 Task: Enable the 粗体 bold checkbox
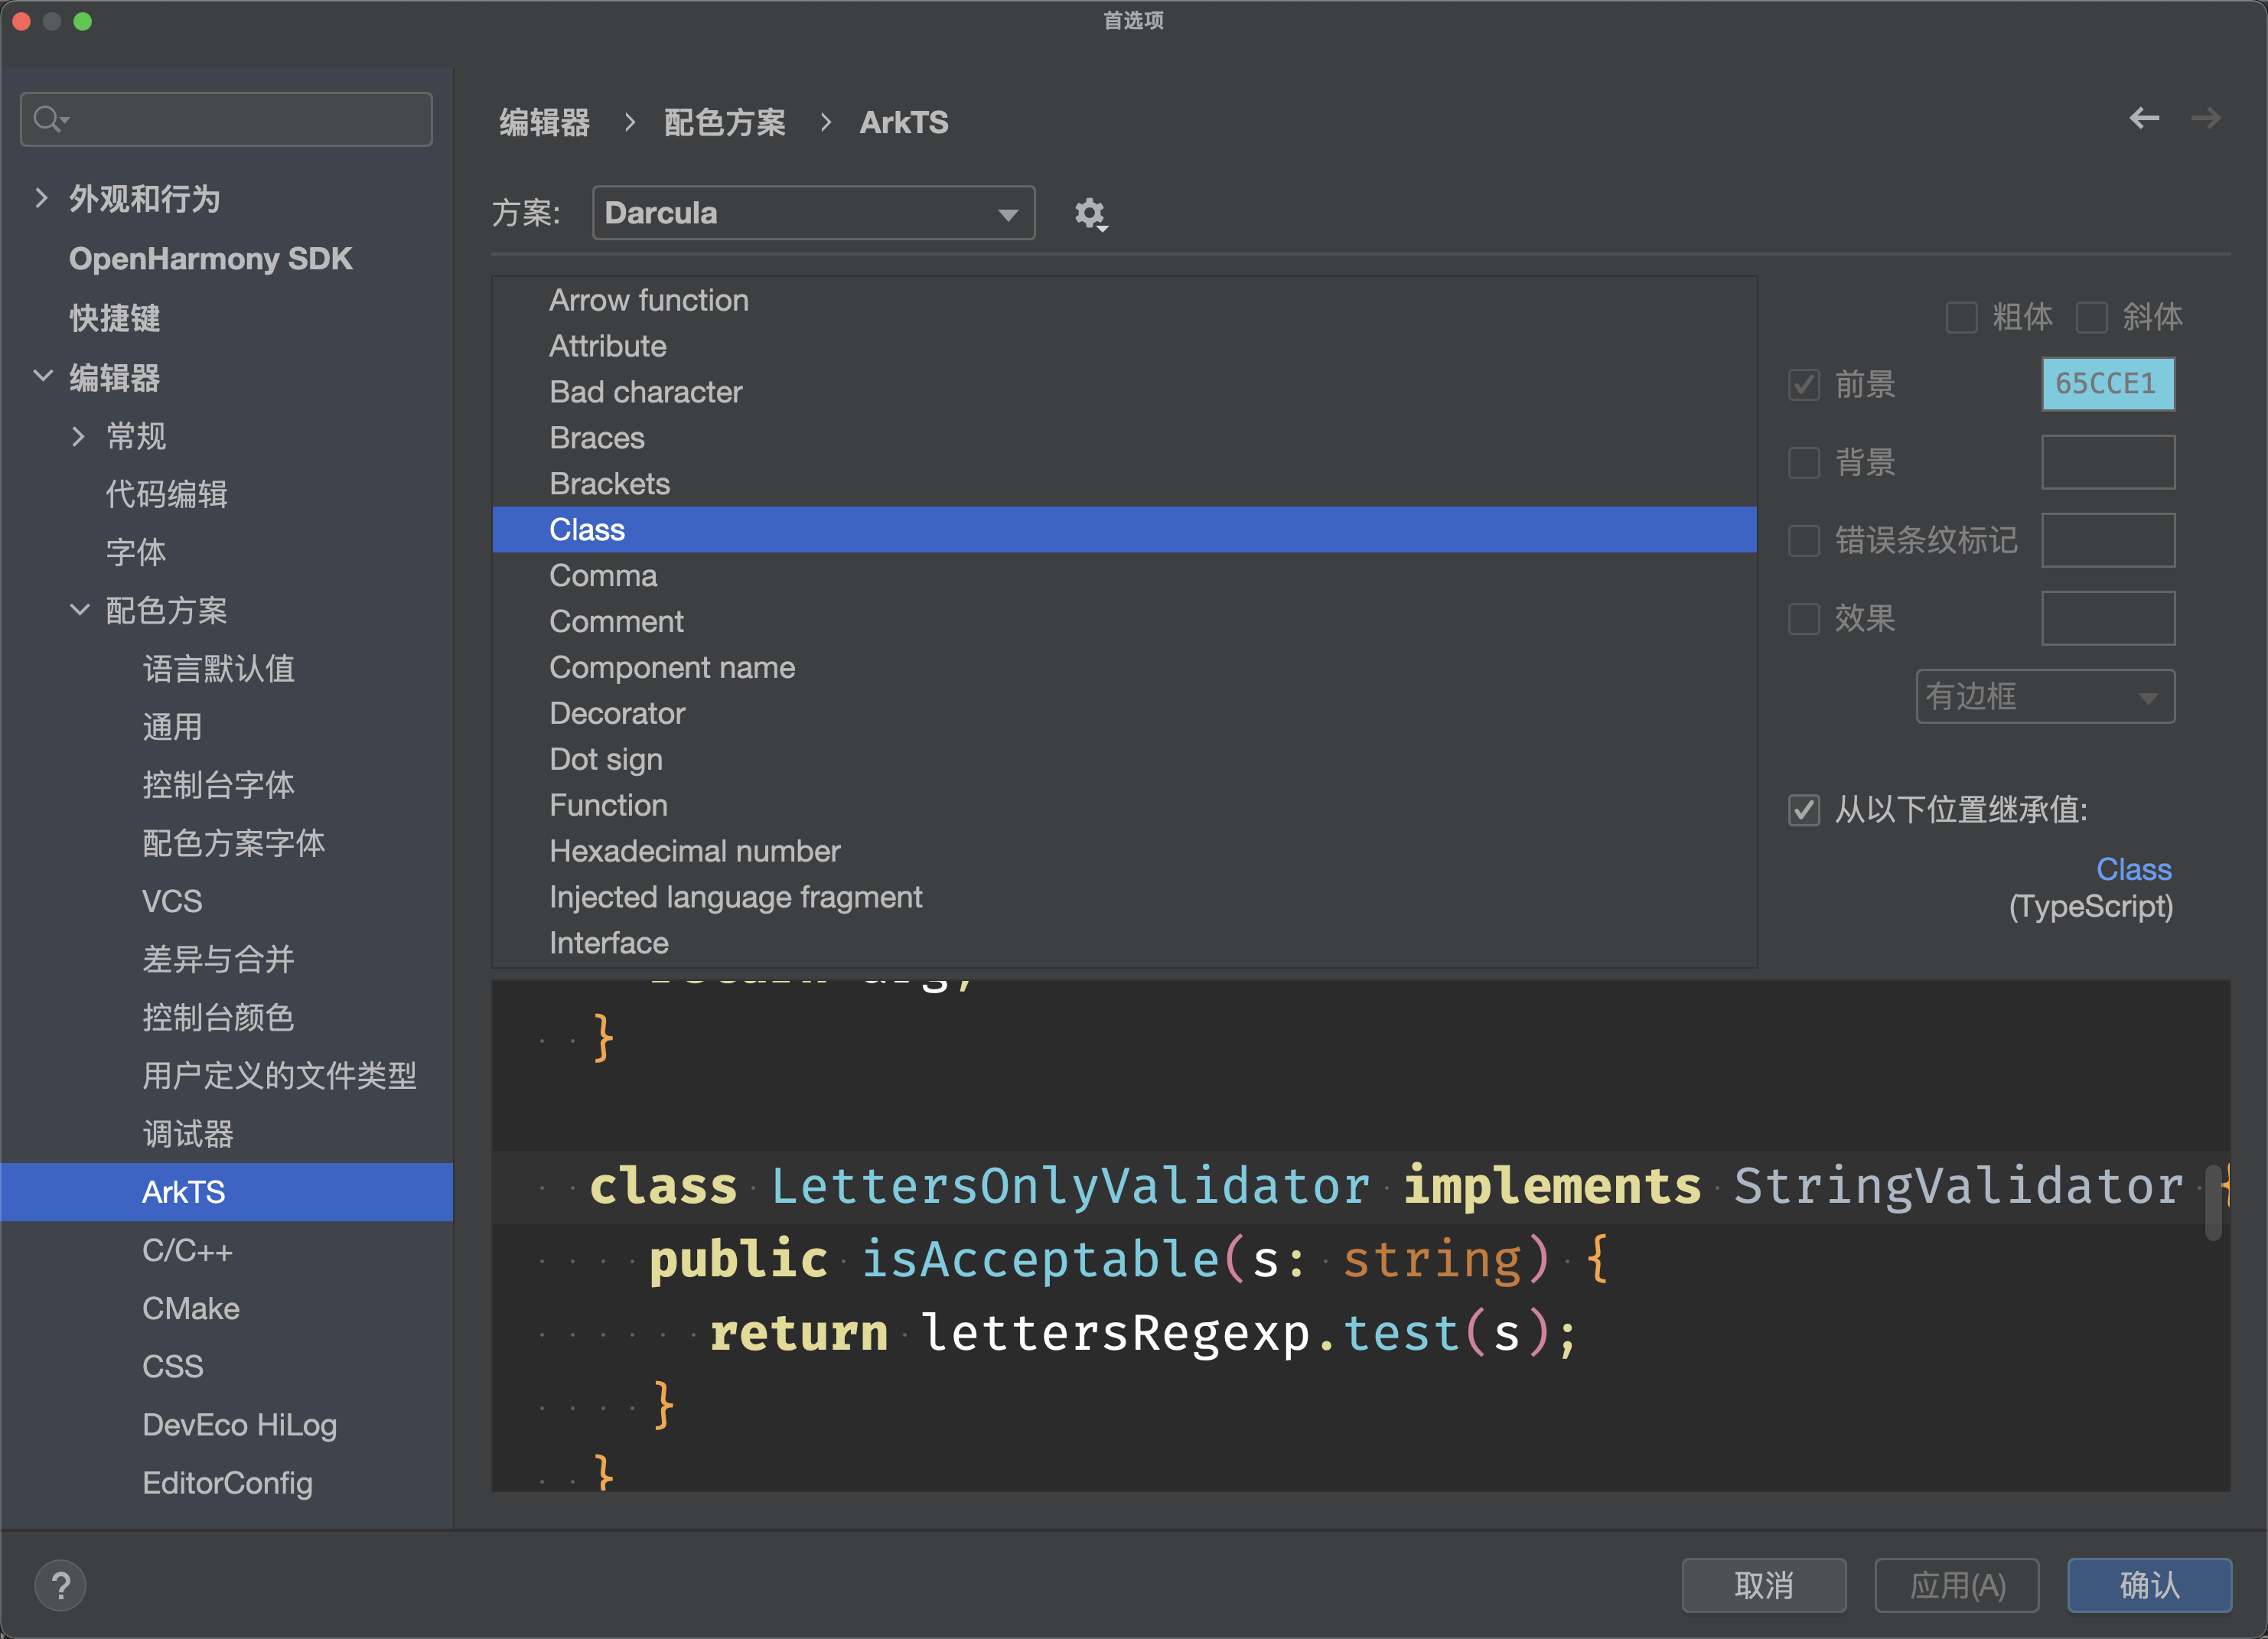tap(1961, 318)
